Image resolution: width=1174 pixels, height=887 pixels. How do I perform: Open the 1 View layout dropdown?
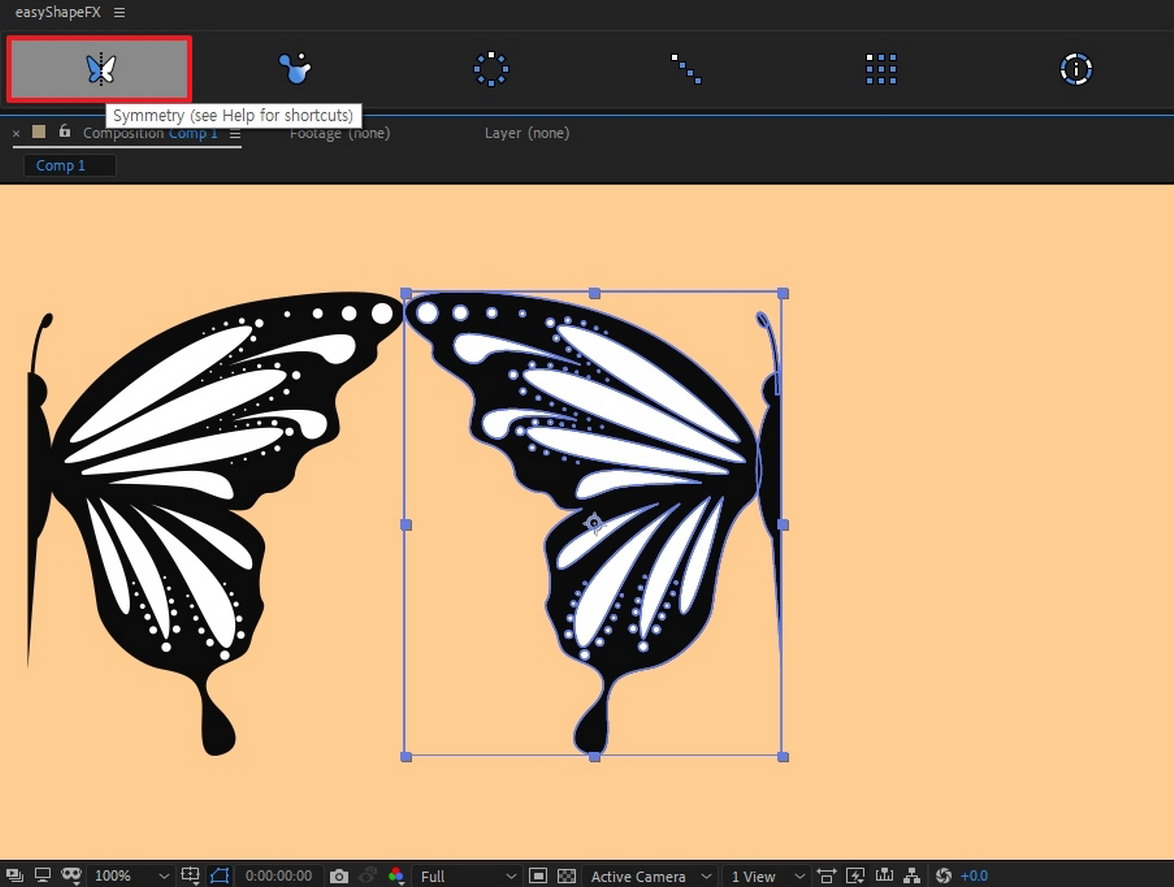(767, 876)
